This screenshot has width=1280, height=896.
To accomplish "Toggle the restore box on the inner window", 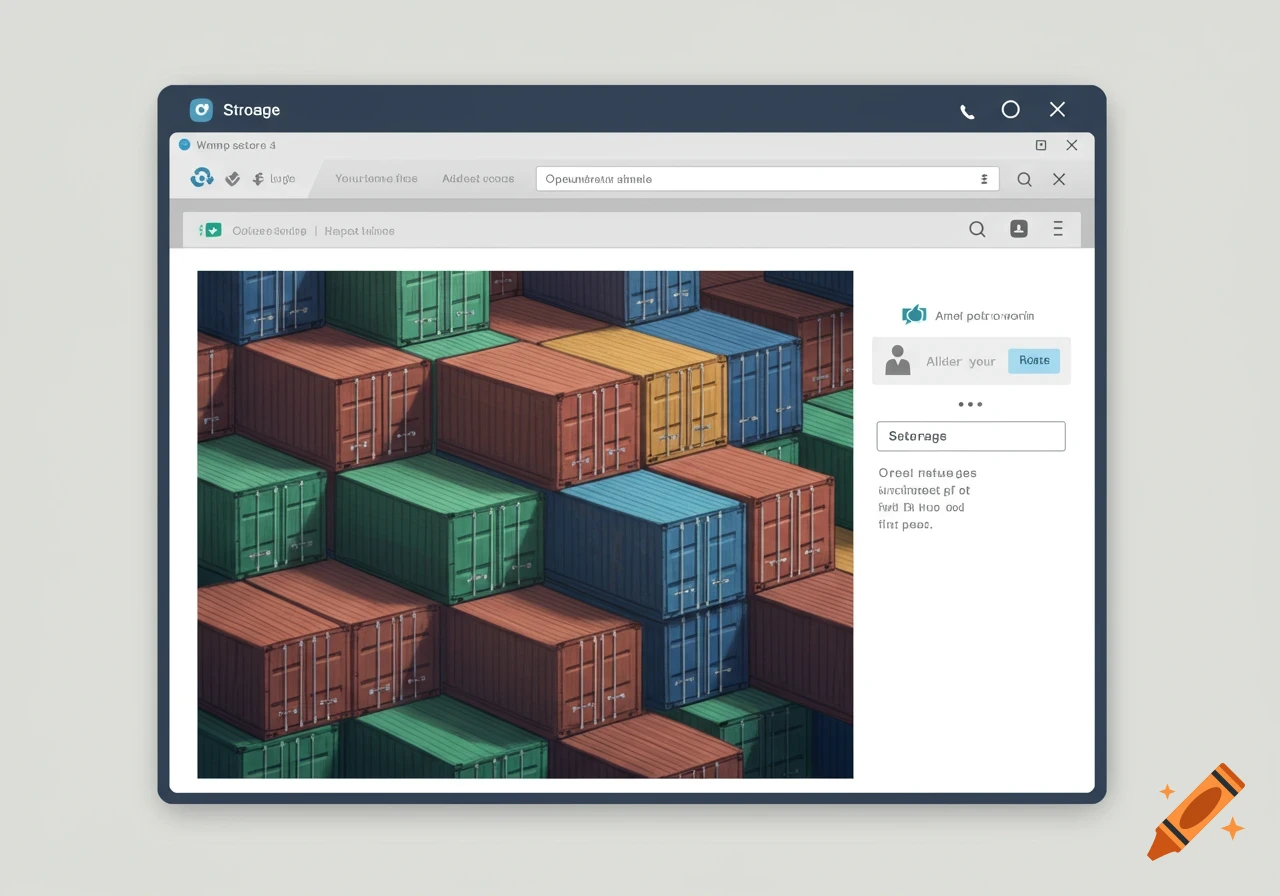I will coord(1040,145).
